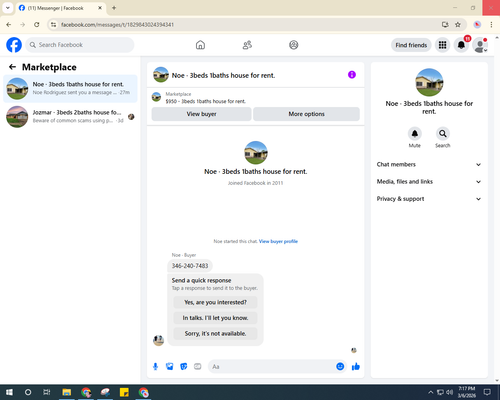
Task: Open the browser tab search dropdown arrow
Action: 8,8
